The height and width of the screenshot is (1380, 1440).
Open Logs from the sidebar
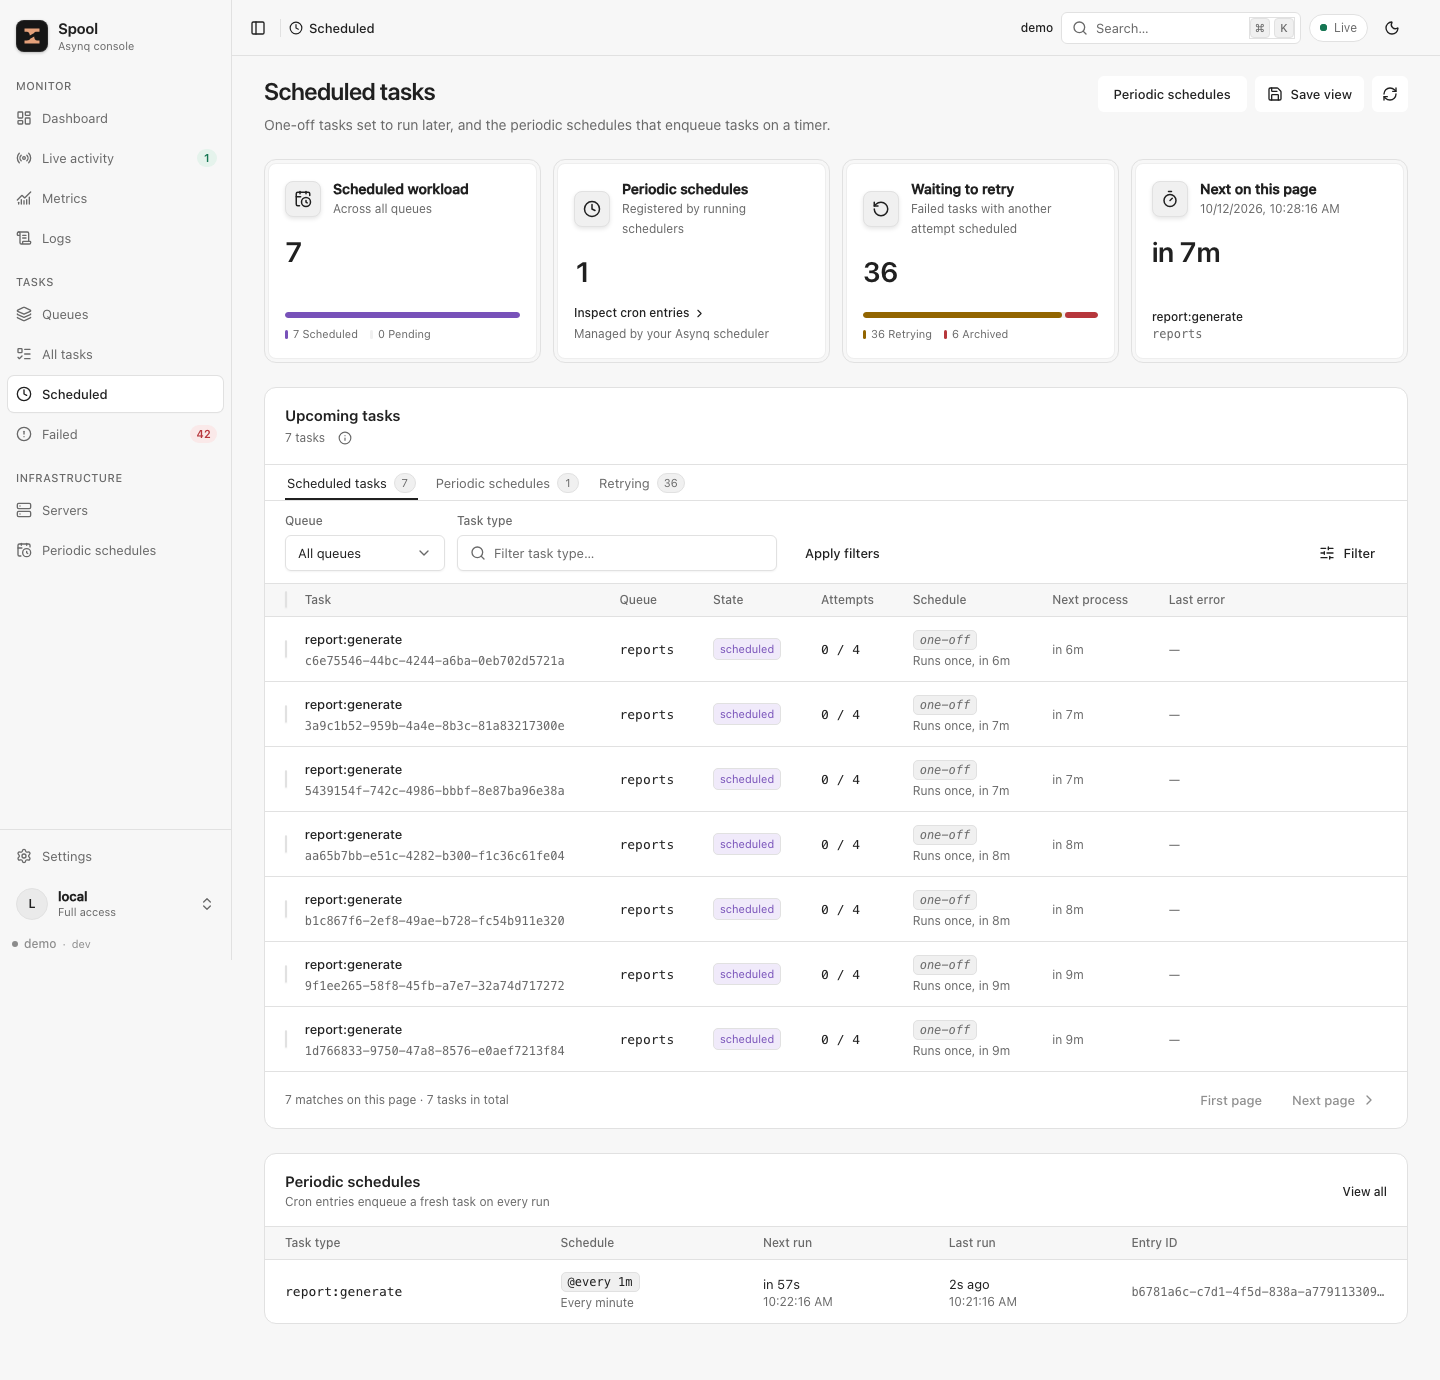coord(115,238)
